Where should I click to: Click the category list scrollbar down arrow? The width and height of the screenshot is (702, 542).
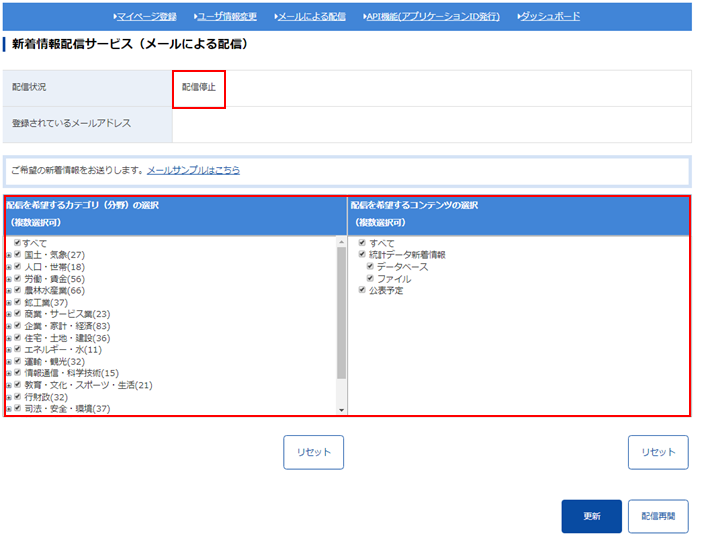(341, 410)
